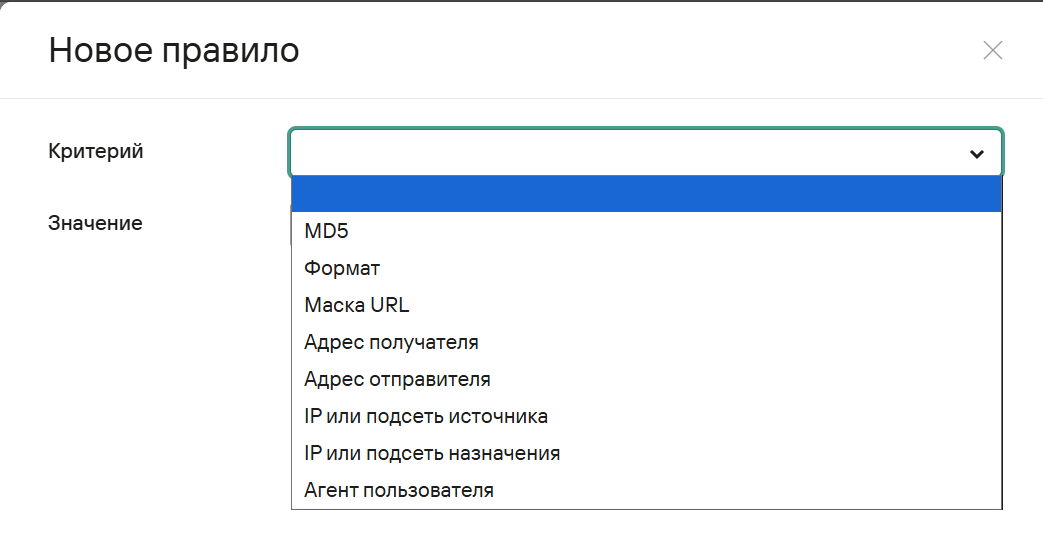Choose MD5 from the criteria list
1043x557 pixels.
[x=327, y=231]
